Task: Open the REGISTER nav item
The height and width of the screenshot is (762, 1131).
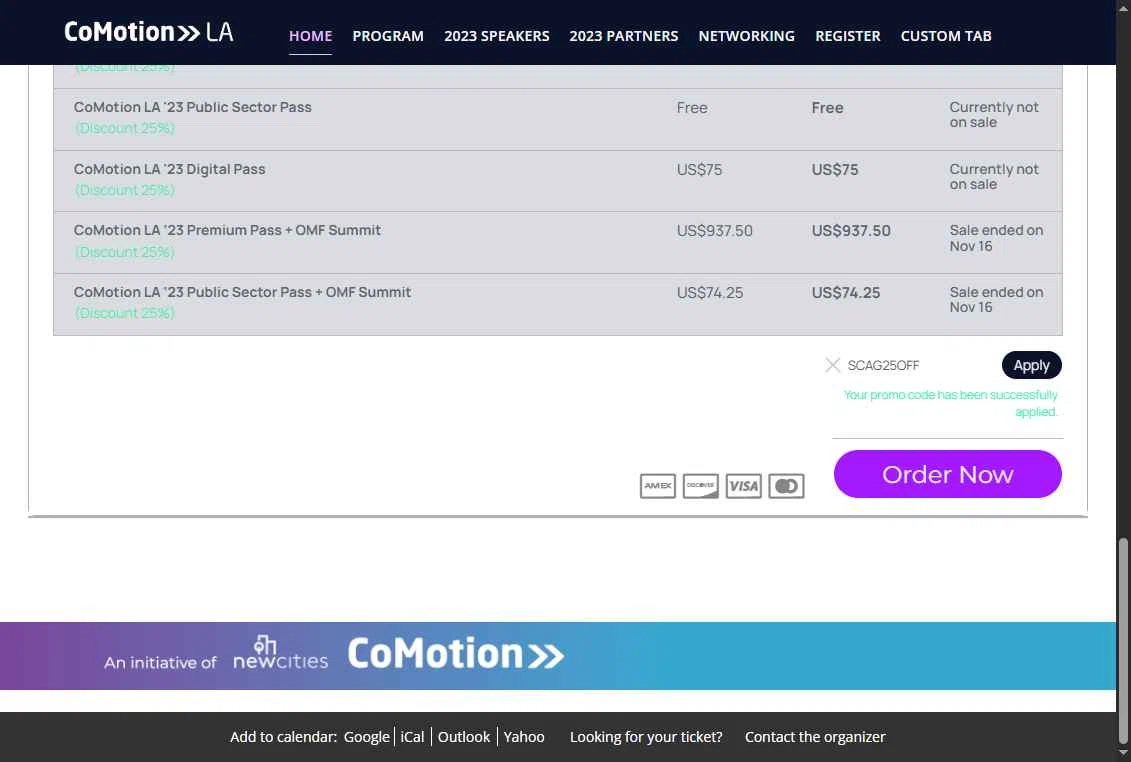Action: pos(848,36)
